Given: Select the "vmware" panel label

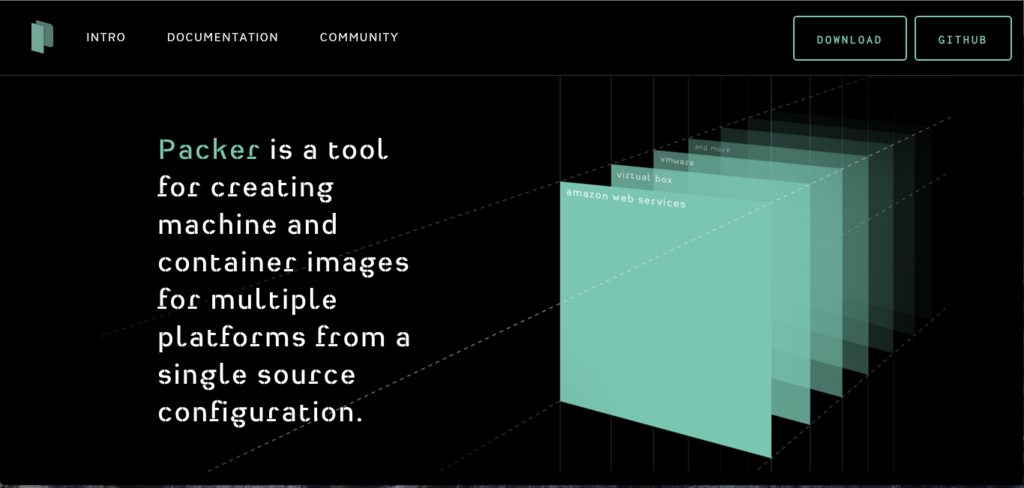Looking at the screenshot, I should (677, 161).
